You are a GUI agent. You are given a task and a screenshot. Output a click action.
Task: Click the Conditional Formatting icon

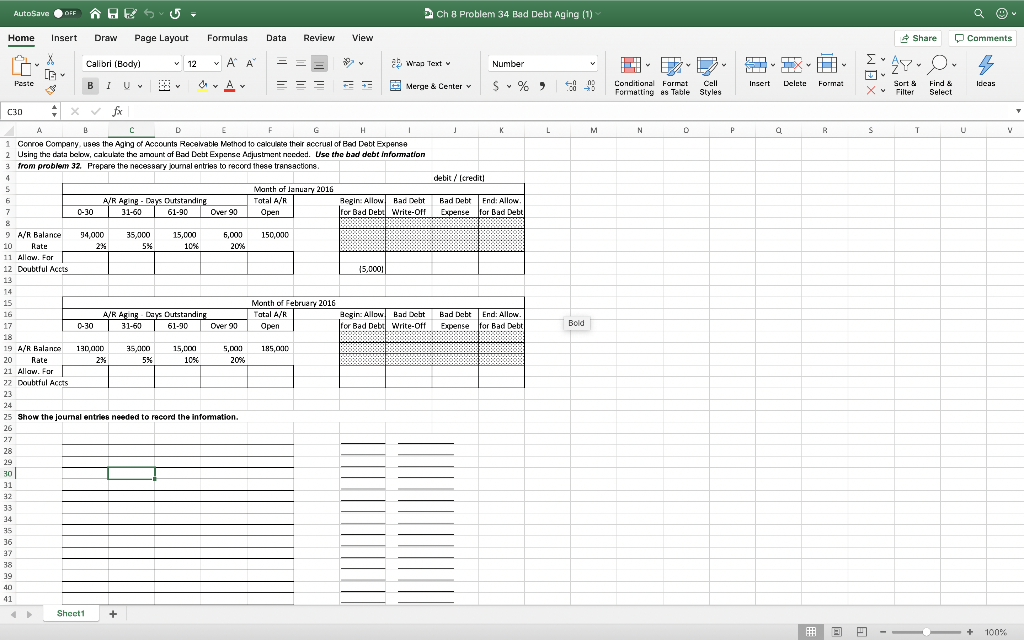pyautogui.click(x=631, y=65)
